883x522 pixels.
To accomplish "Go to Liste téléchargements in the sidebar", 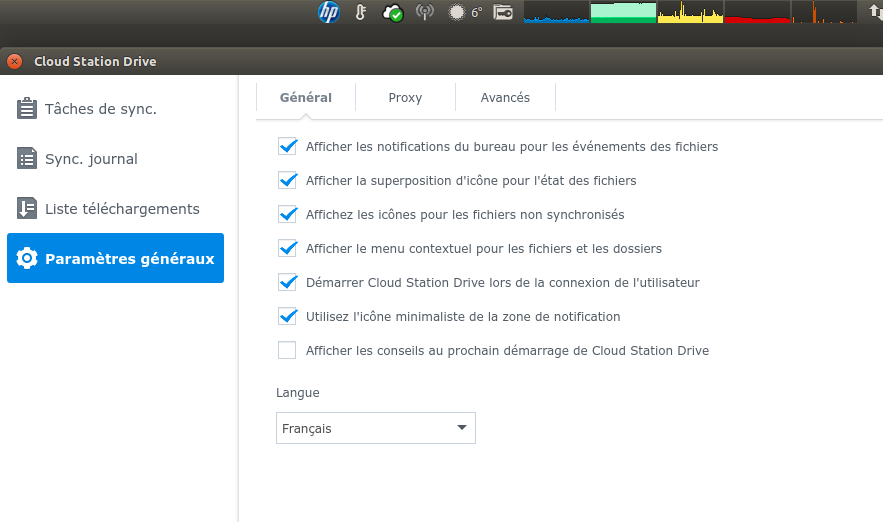I will point(122,209).
